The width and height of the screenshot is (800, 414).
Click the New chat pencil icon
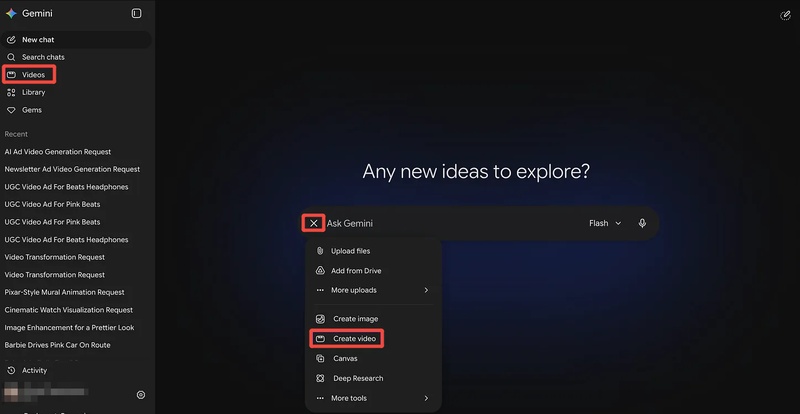11,40
